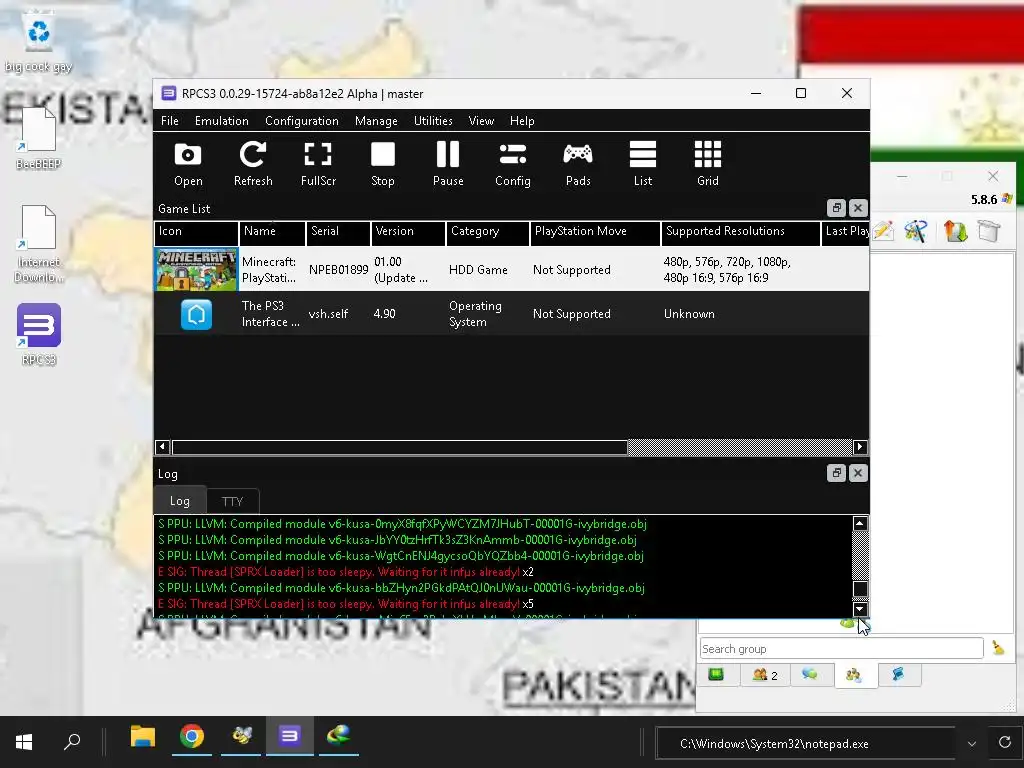Click the Open toolbar icon in RPCS3
This screenshot has width=1024, height=768.
coord(188,164)
